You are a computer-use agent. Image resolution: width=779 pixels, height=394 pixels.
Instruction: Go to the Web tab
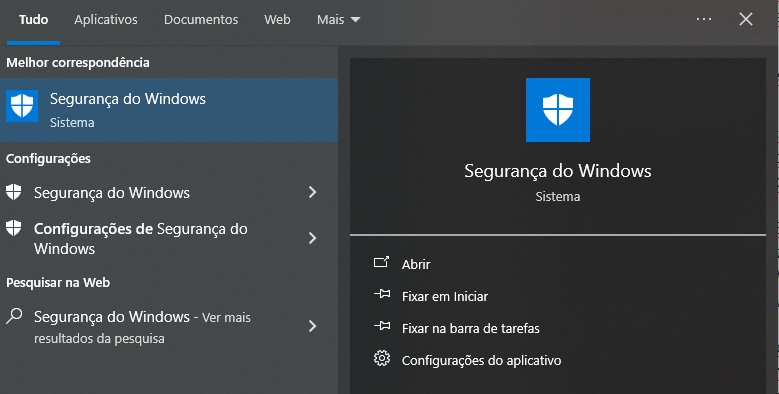click(277, 20)
